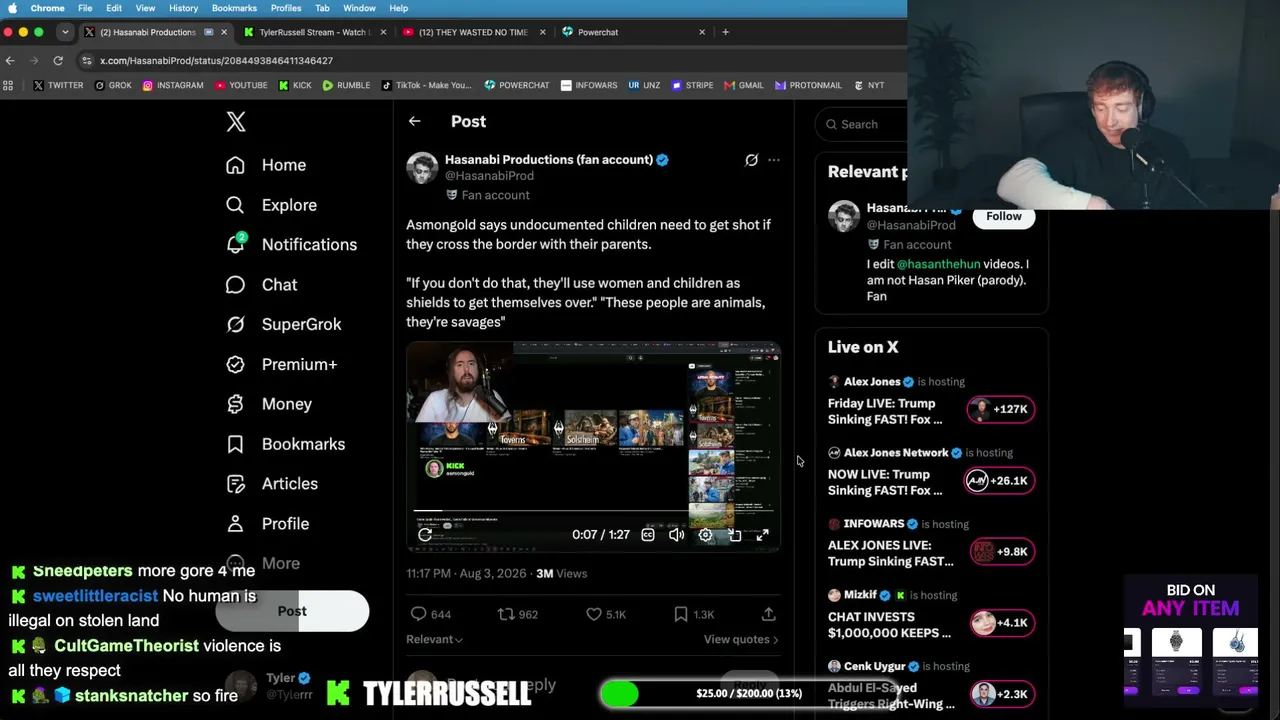Join INFOWARS ALEX JONES LIVE broadcast
Image resolution: width=1280 pixels, height=720 pixels.
[x=931, y=544]
